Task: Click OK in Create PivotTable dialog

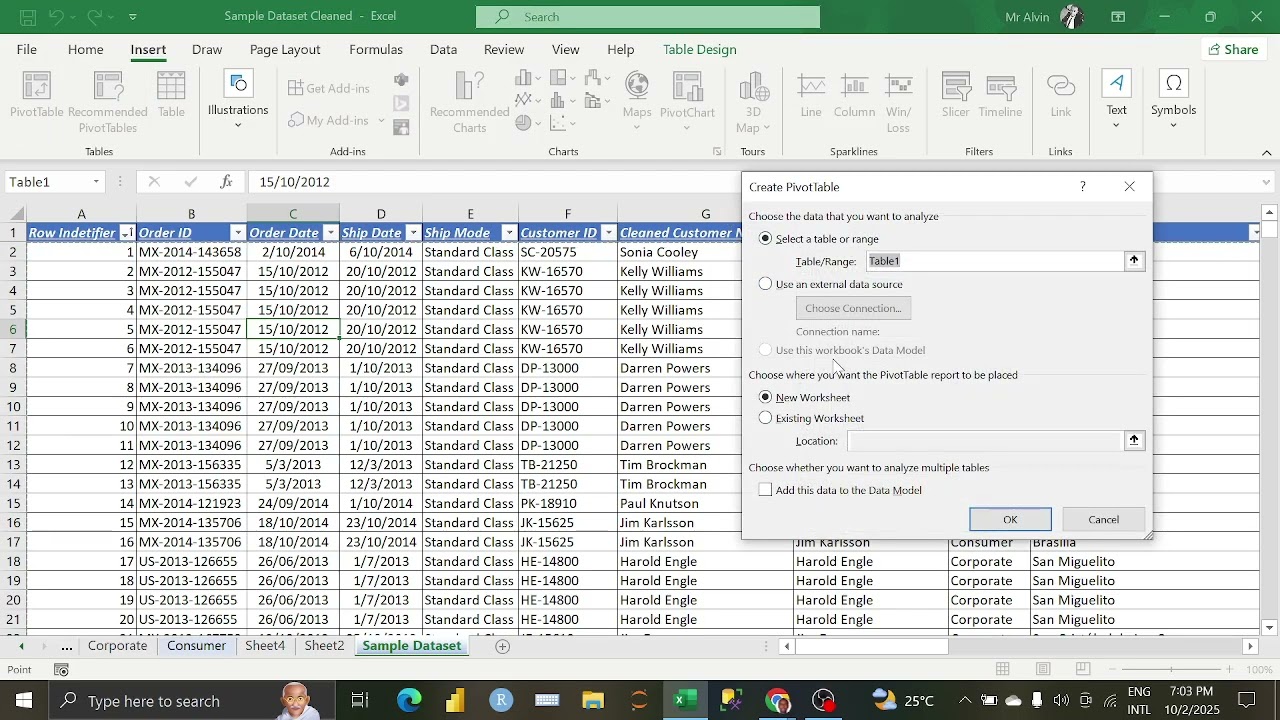Action: (x=1010, y=519)
